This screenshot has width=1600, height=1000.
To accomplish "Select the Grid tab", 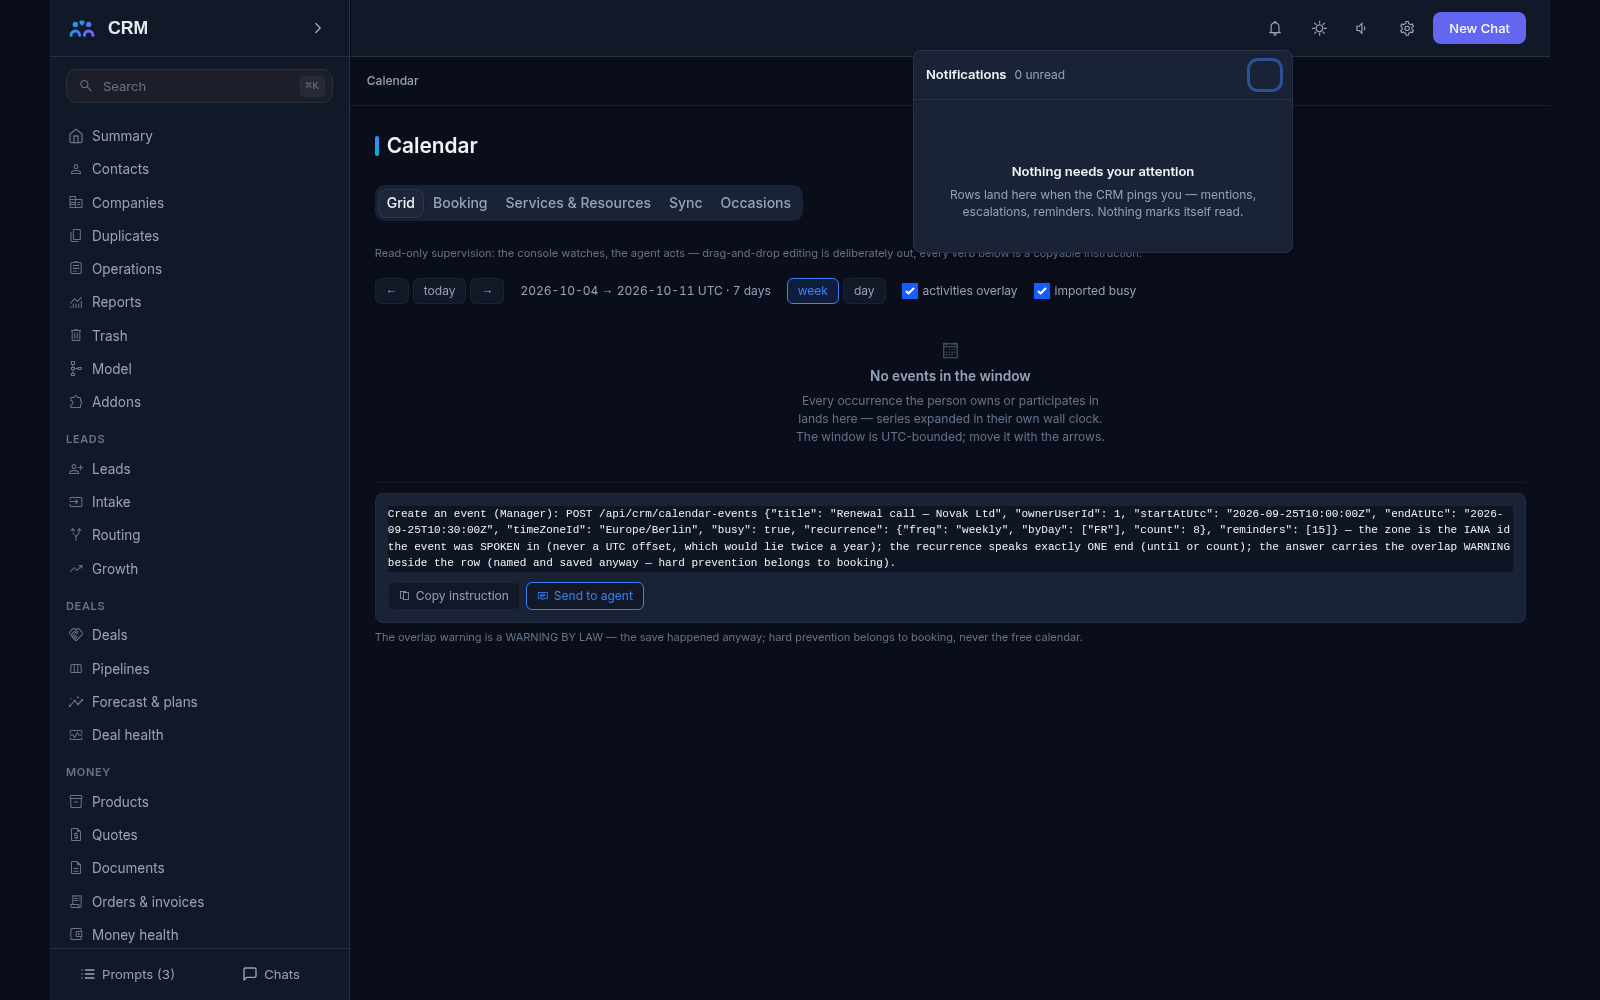I will tap(401, 203).
